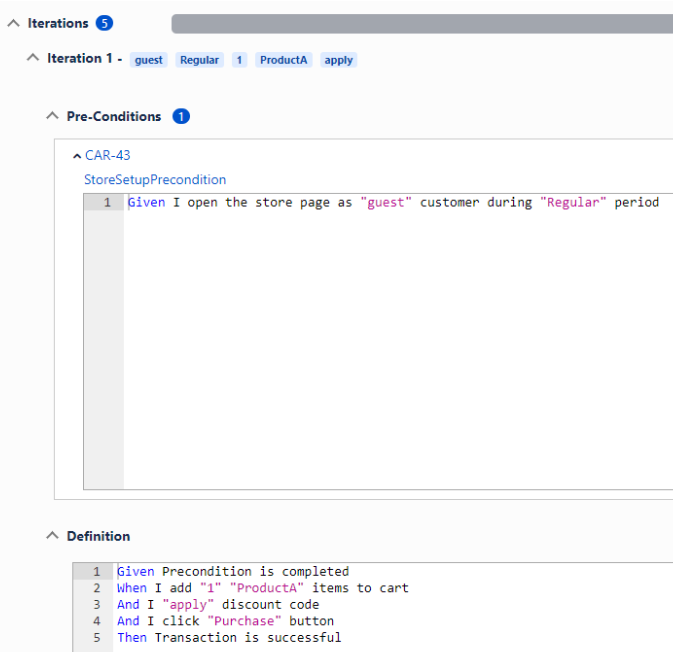Click line number 2 in Definition gutter
The image size is (678, 652).
coord(96,588)
